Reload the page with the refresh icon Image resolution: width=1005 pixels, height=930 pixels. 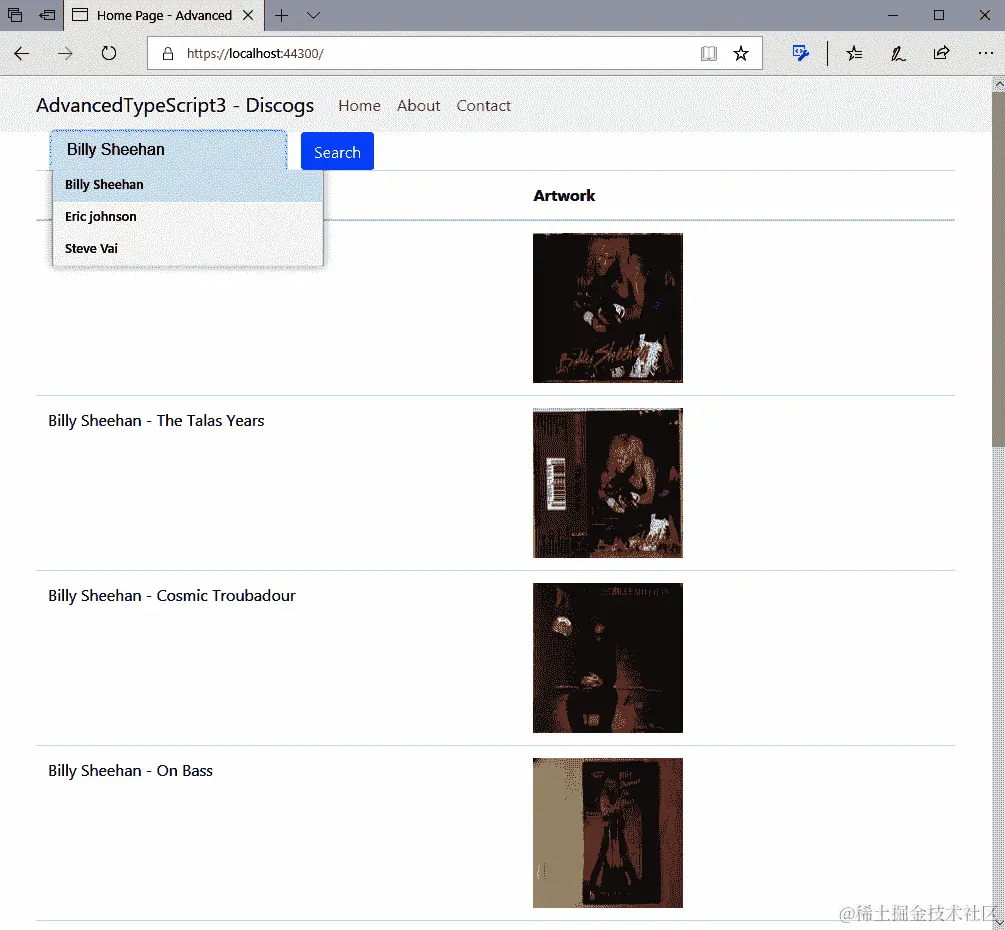109,53
